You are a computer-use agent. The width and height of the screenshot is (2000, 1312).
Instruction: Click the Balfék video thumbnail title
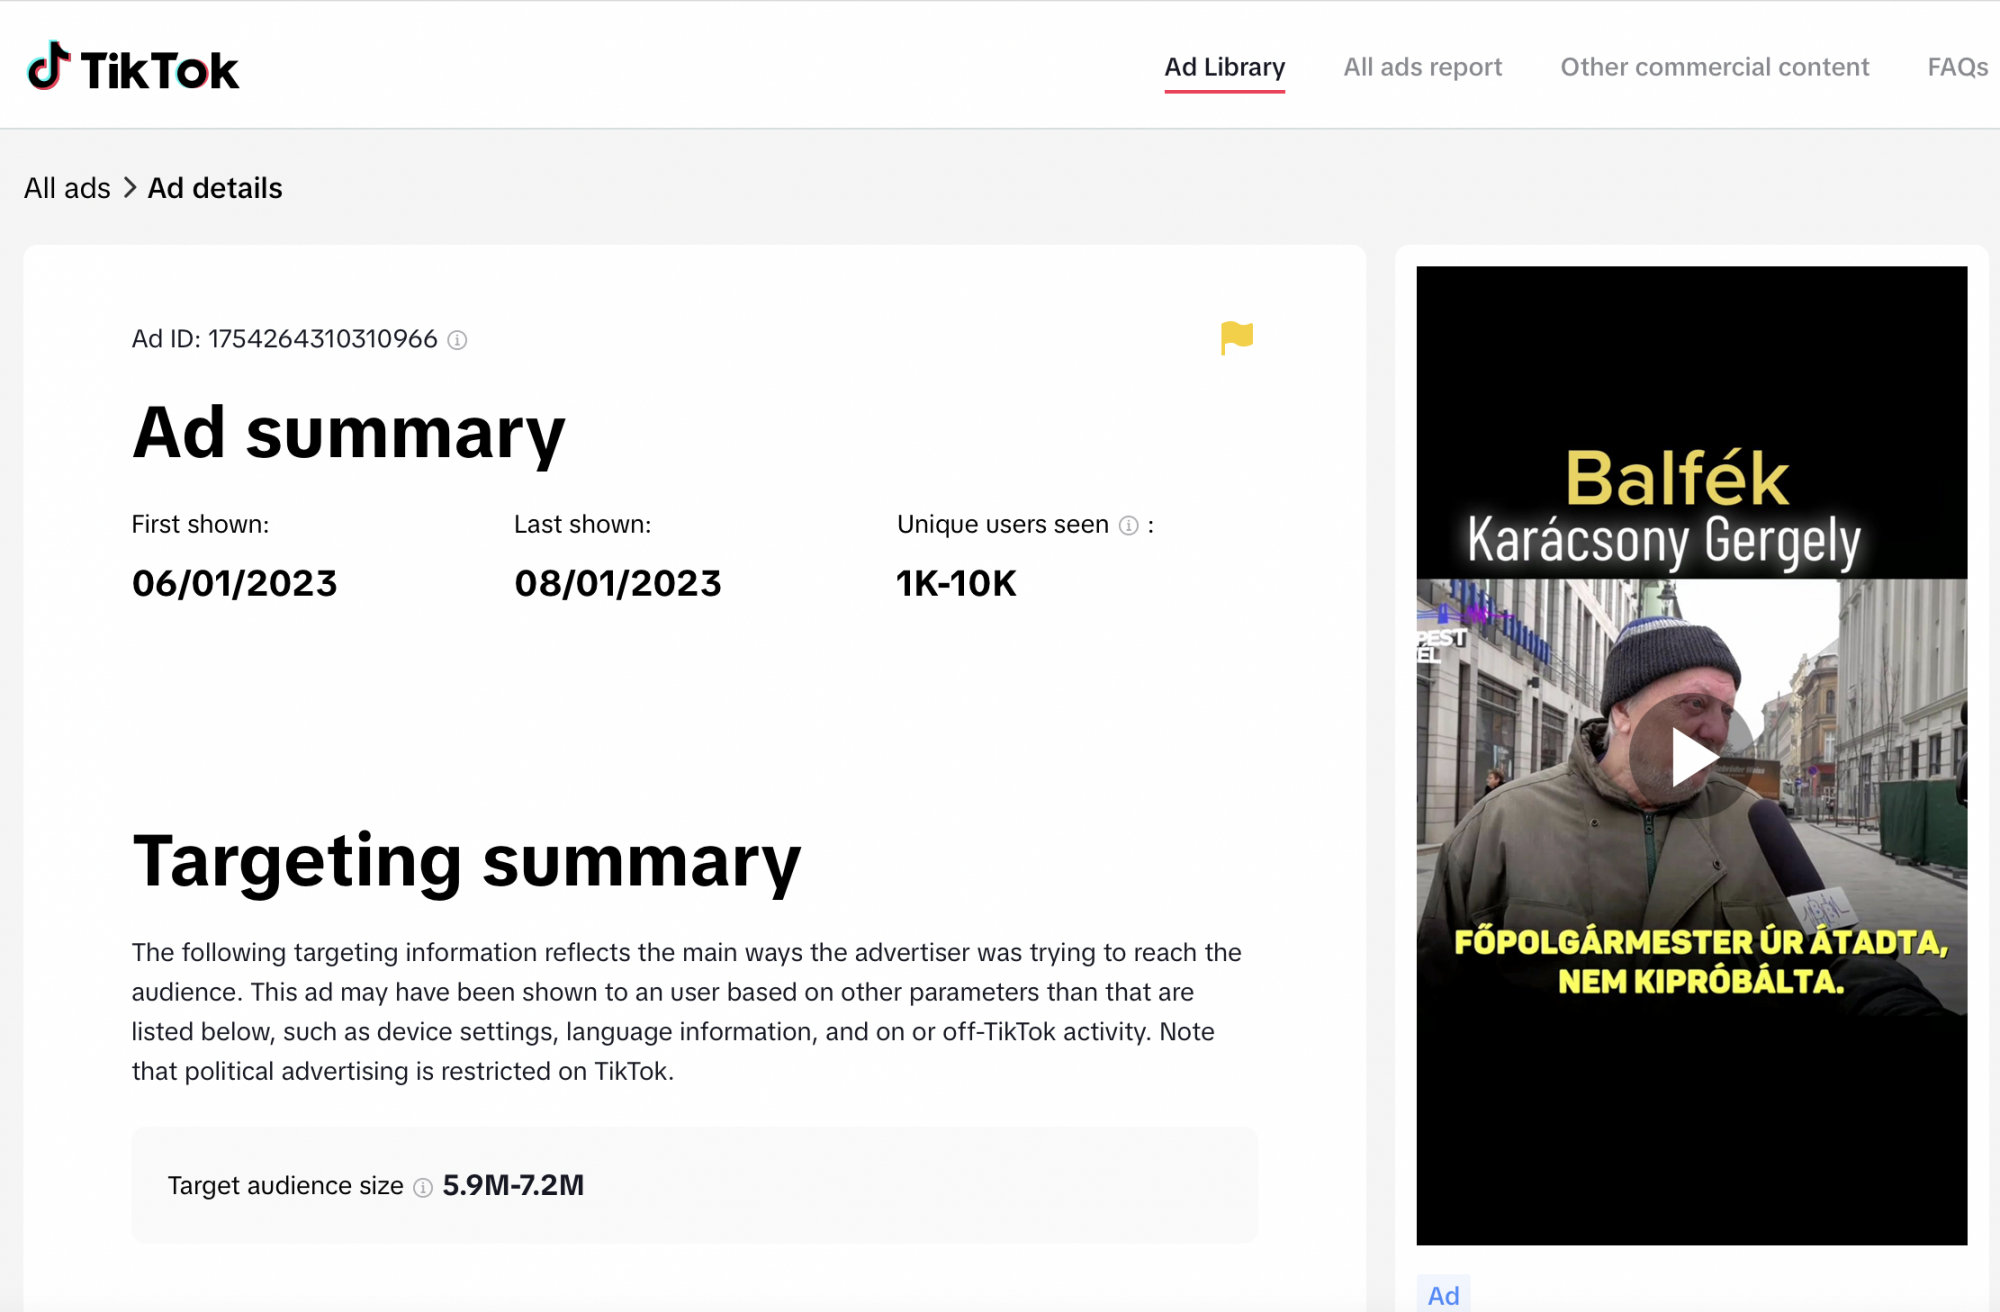pyautogui.click(x=1676, y=478)
